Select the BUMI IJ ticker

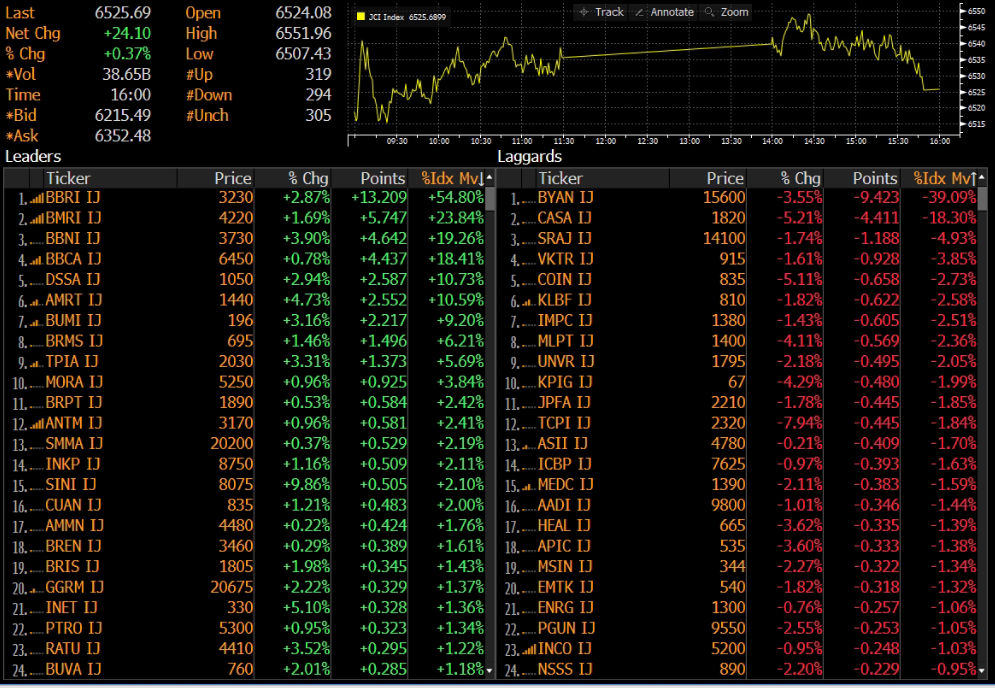click(x=73, y=321)
